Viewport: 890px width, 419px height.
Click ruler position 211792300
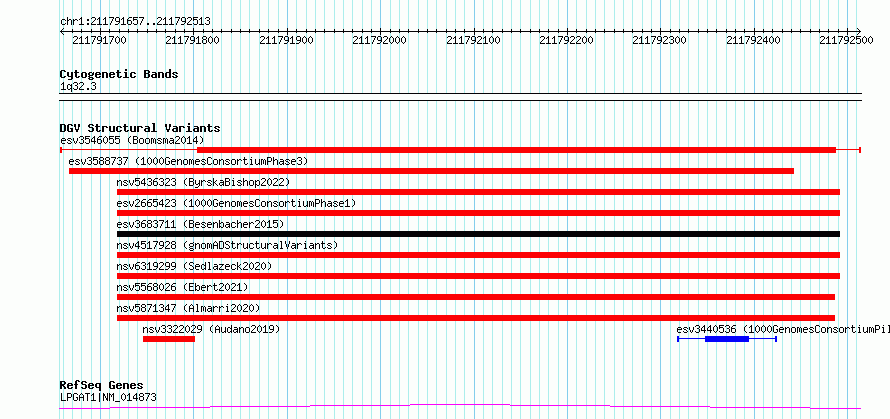tap(660, 40)
